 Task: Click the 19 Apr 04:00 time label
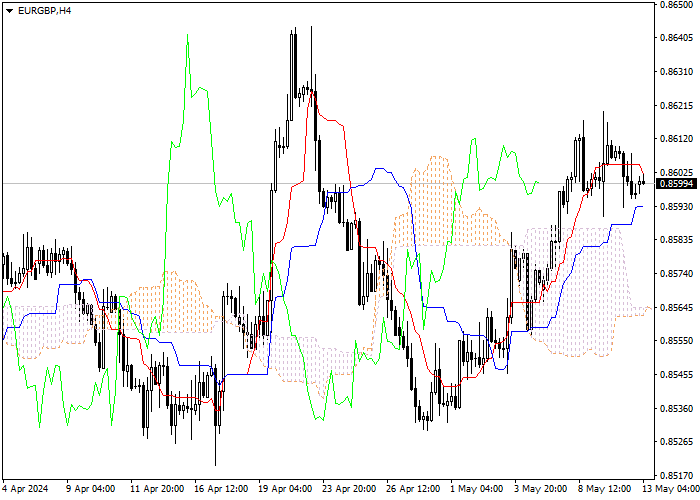(x=286, y=489)
